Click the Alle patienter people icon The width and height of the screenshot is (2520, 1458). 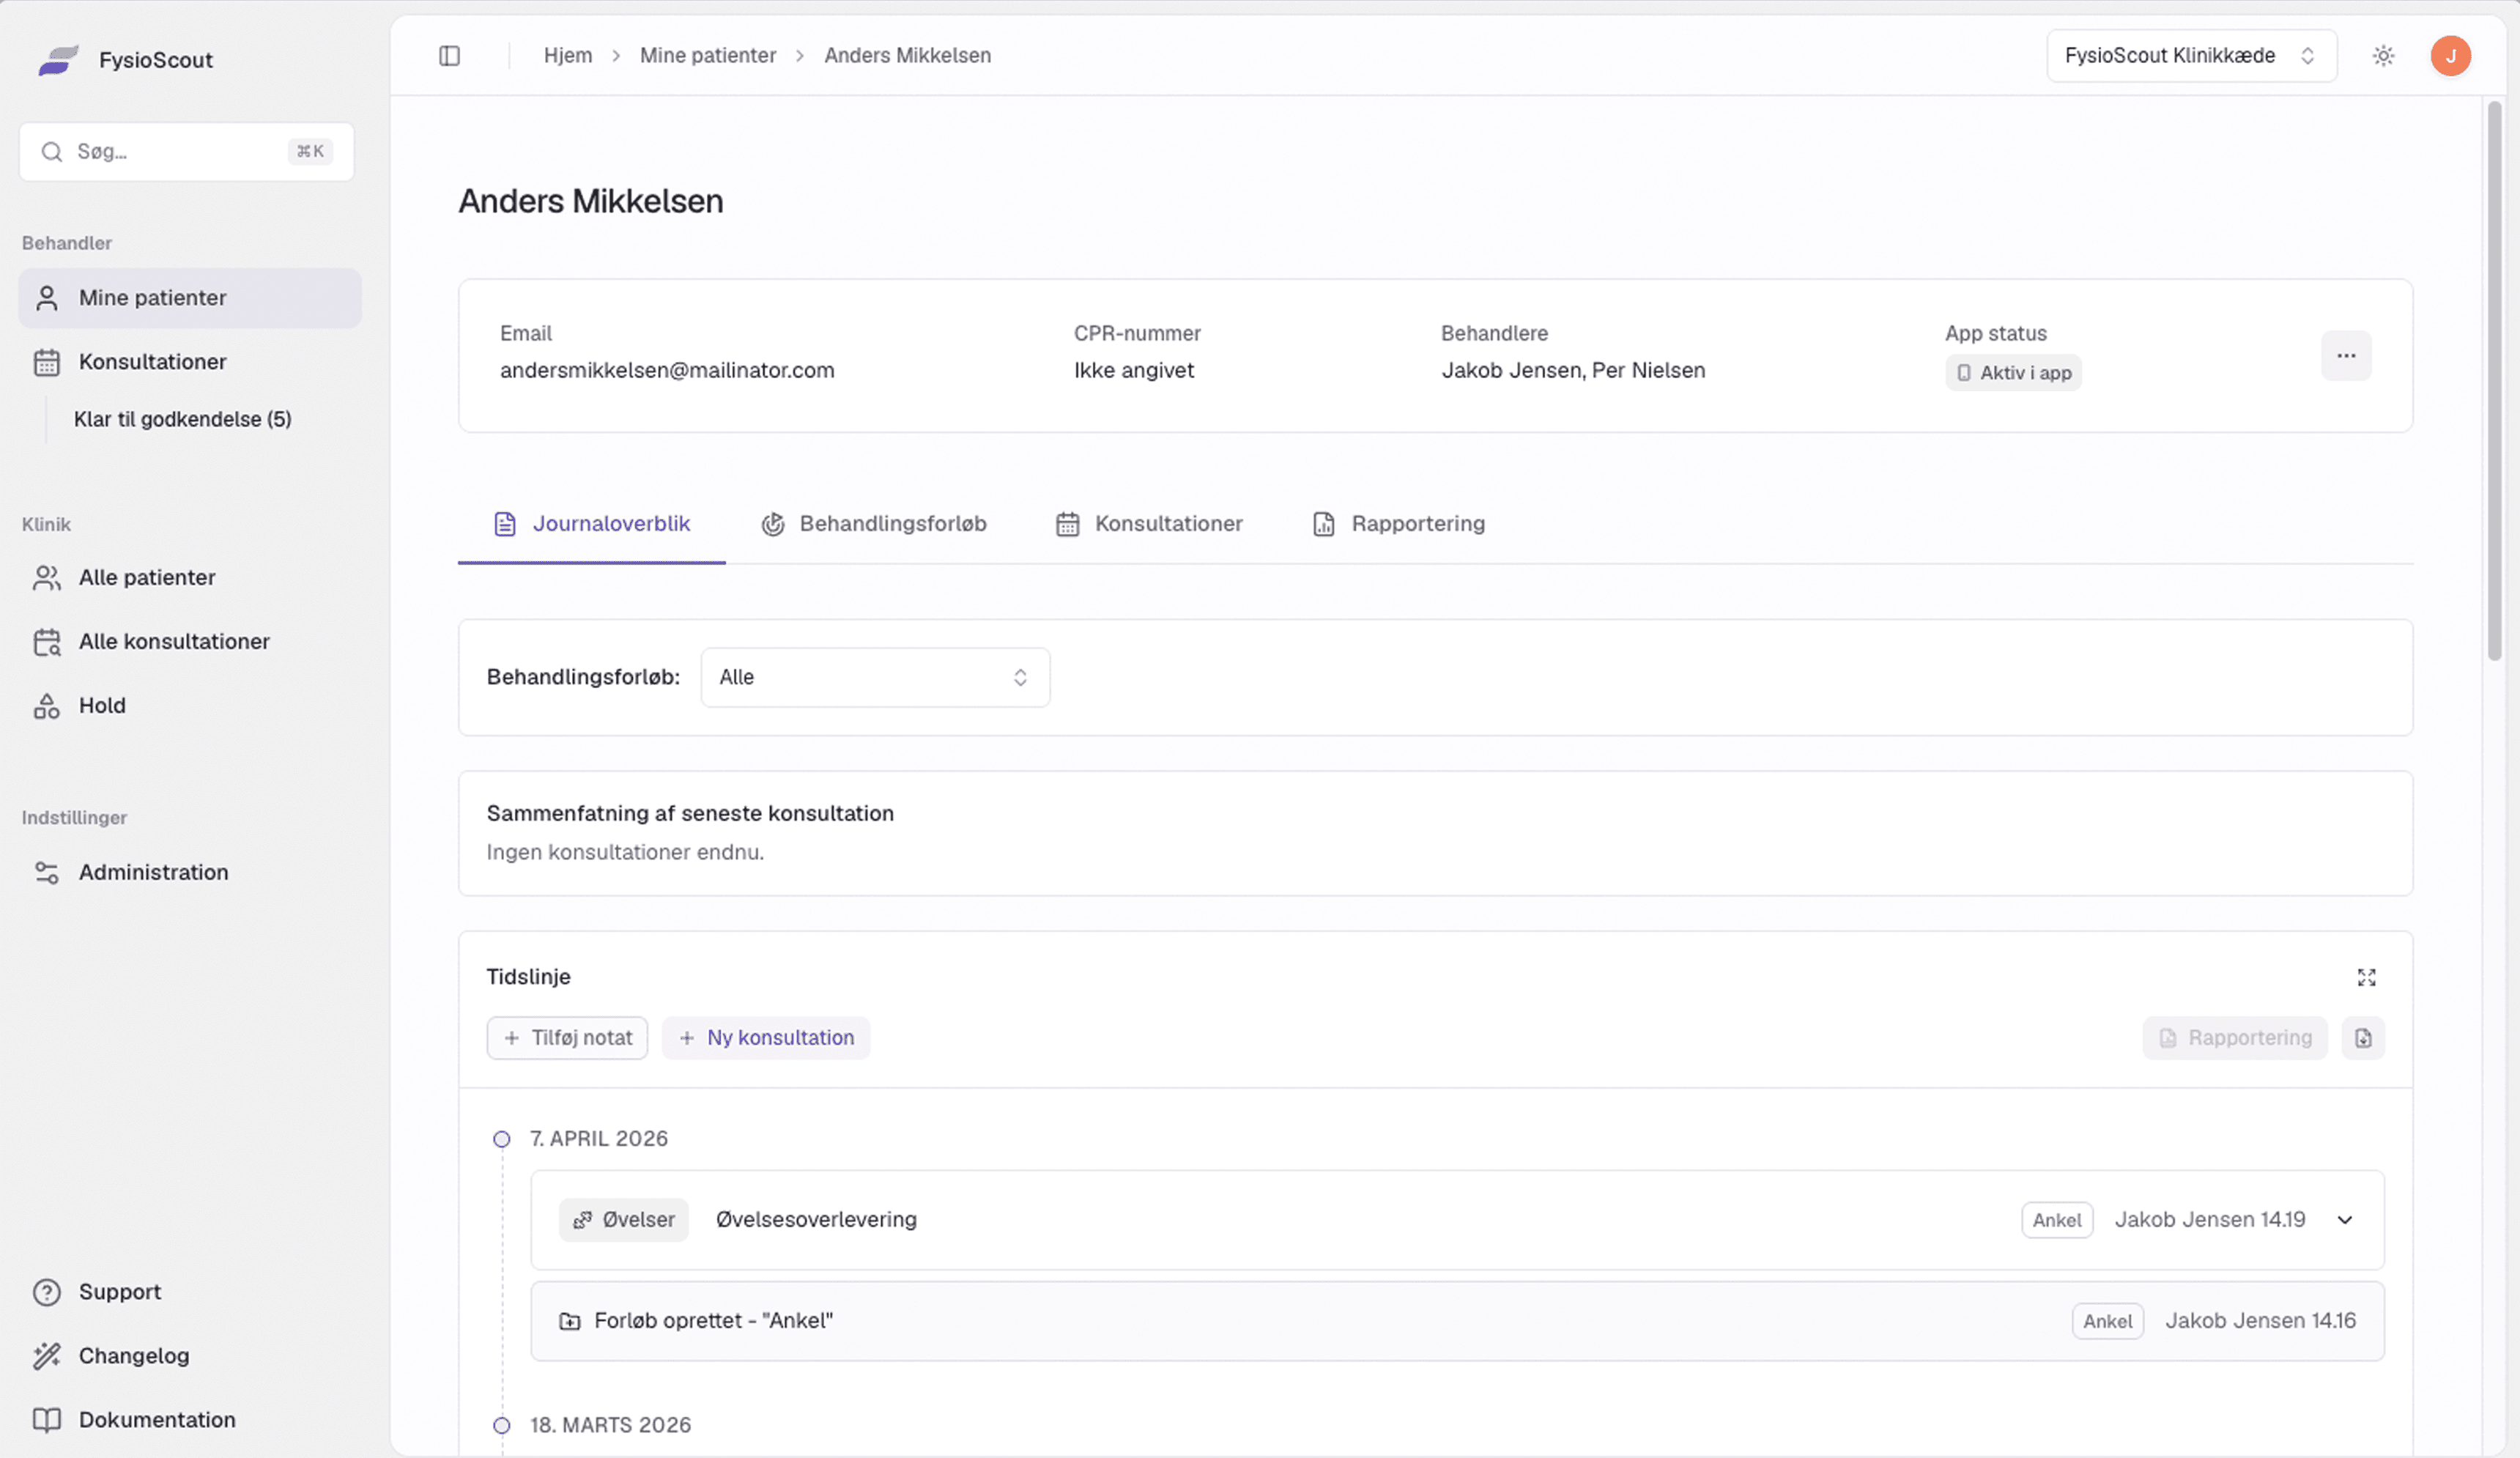click(47, 578)
